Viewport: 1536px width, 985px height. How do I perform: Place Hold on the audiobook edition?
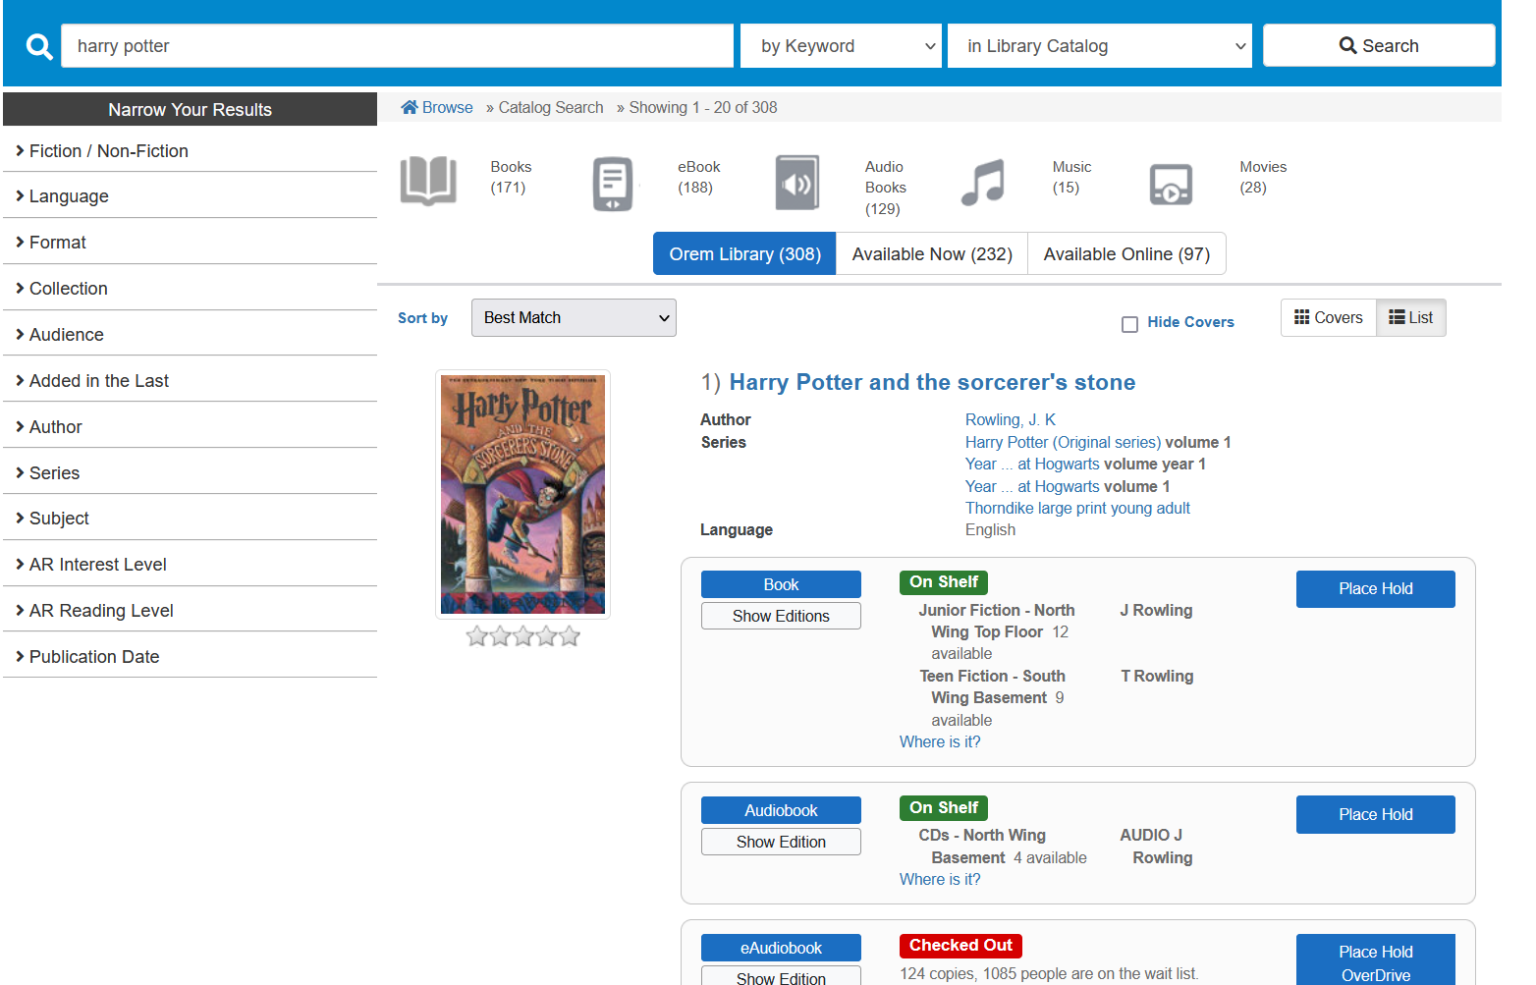click(x=1375, y=814)
